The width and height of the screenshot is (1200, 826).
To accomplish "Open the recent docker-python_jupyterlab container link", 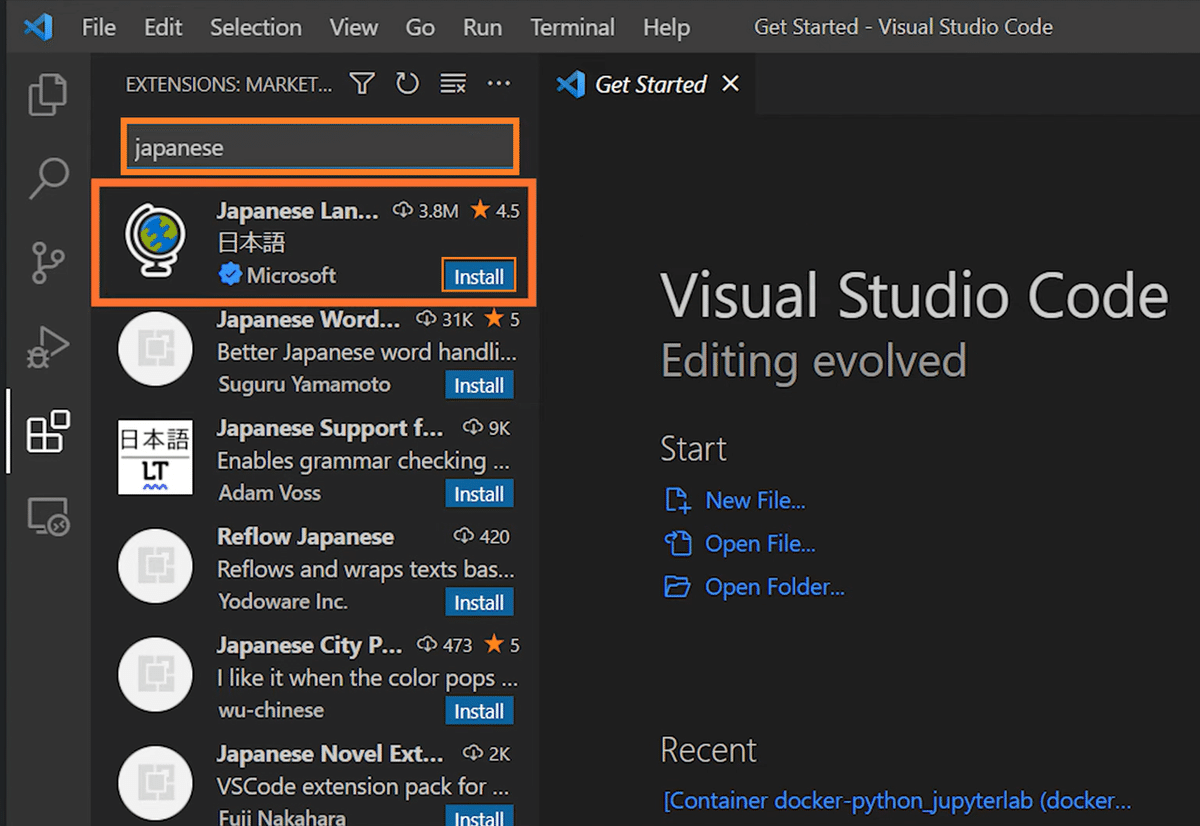I will click(x=897, y=801).
